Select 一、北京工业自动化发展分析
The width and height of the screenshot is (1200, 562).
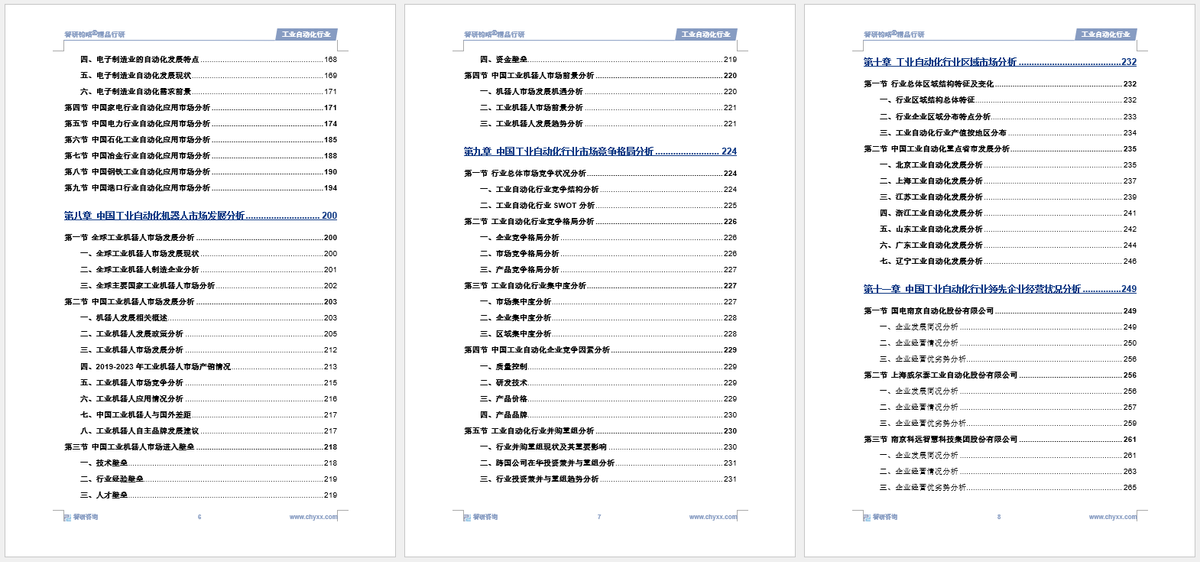(x=1008, y=164)
